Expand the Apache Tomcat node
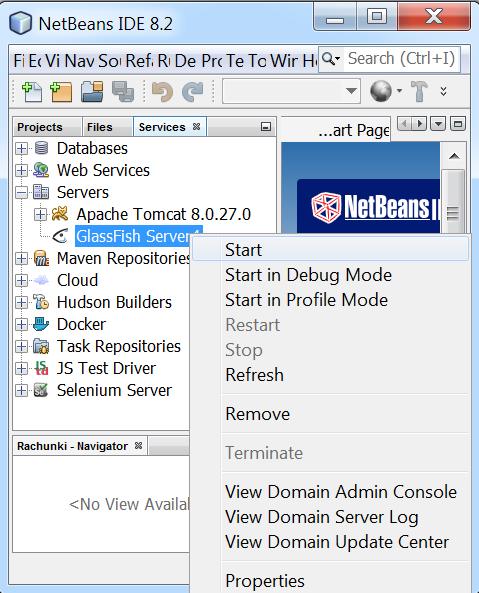 (40, 214)
